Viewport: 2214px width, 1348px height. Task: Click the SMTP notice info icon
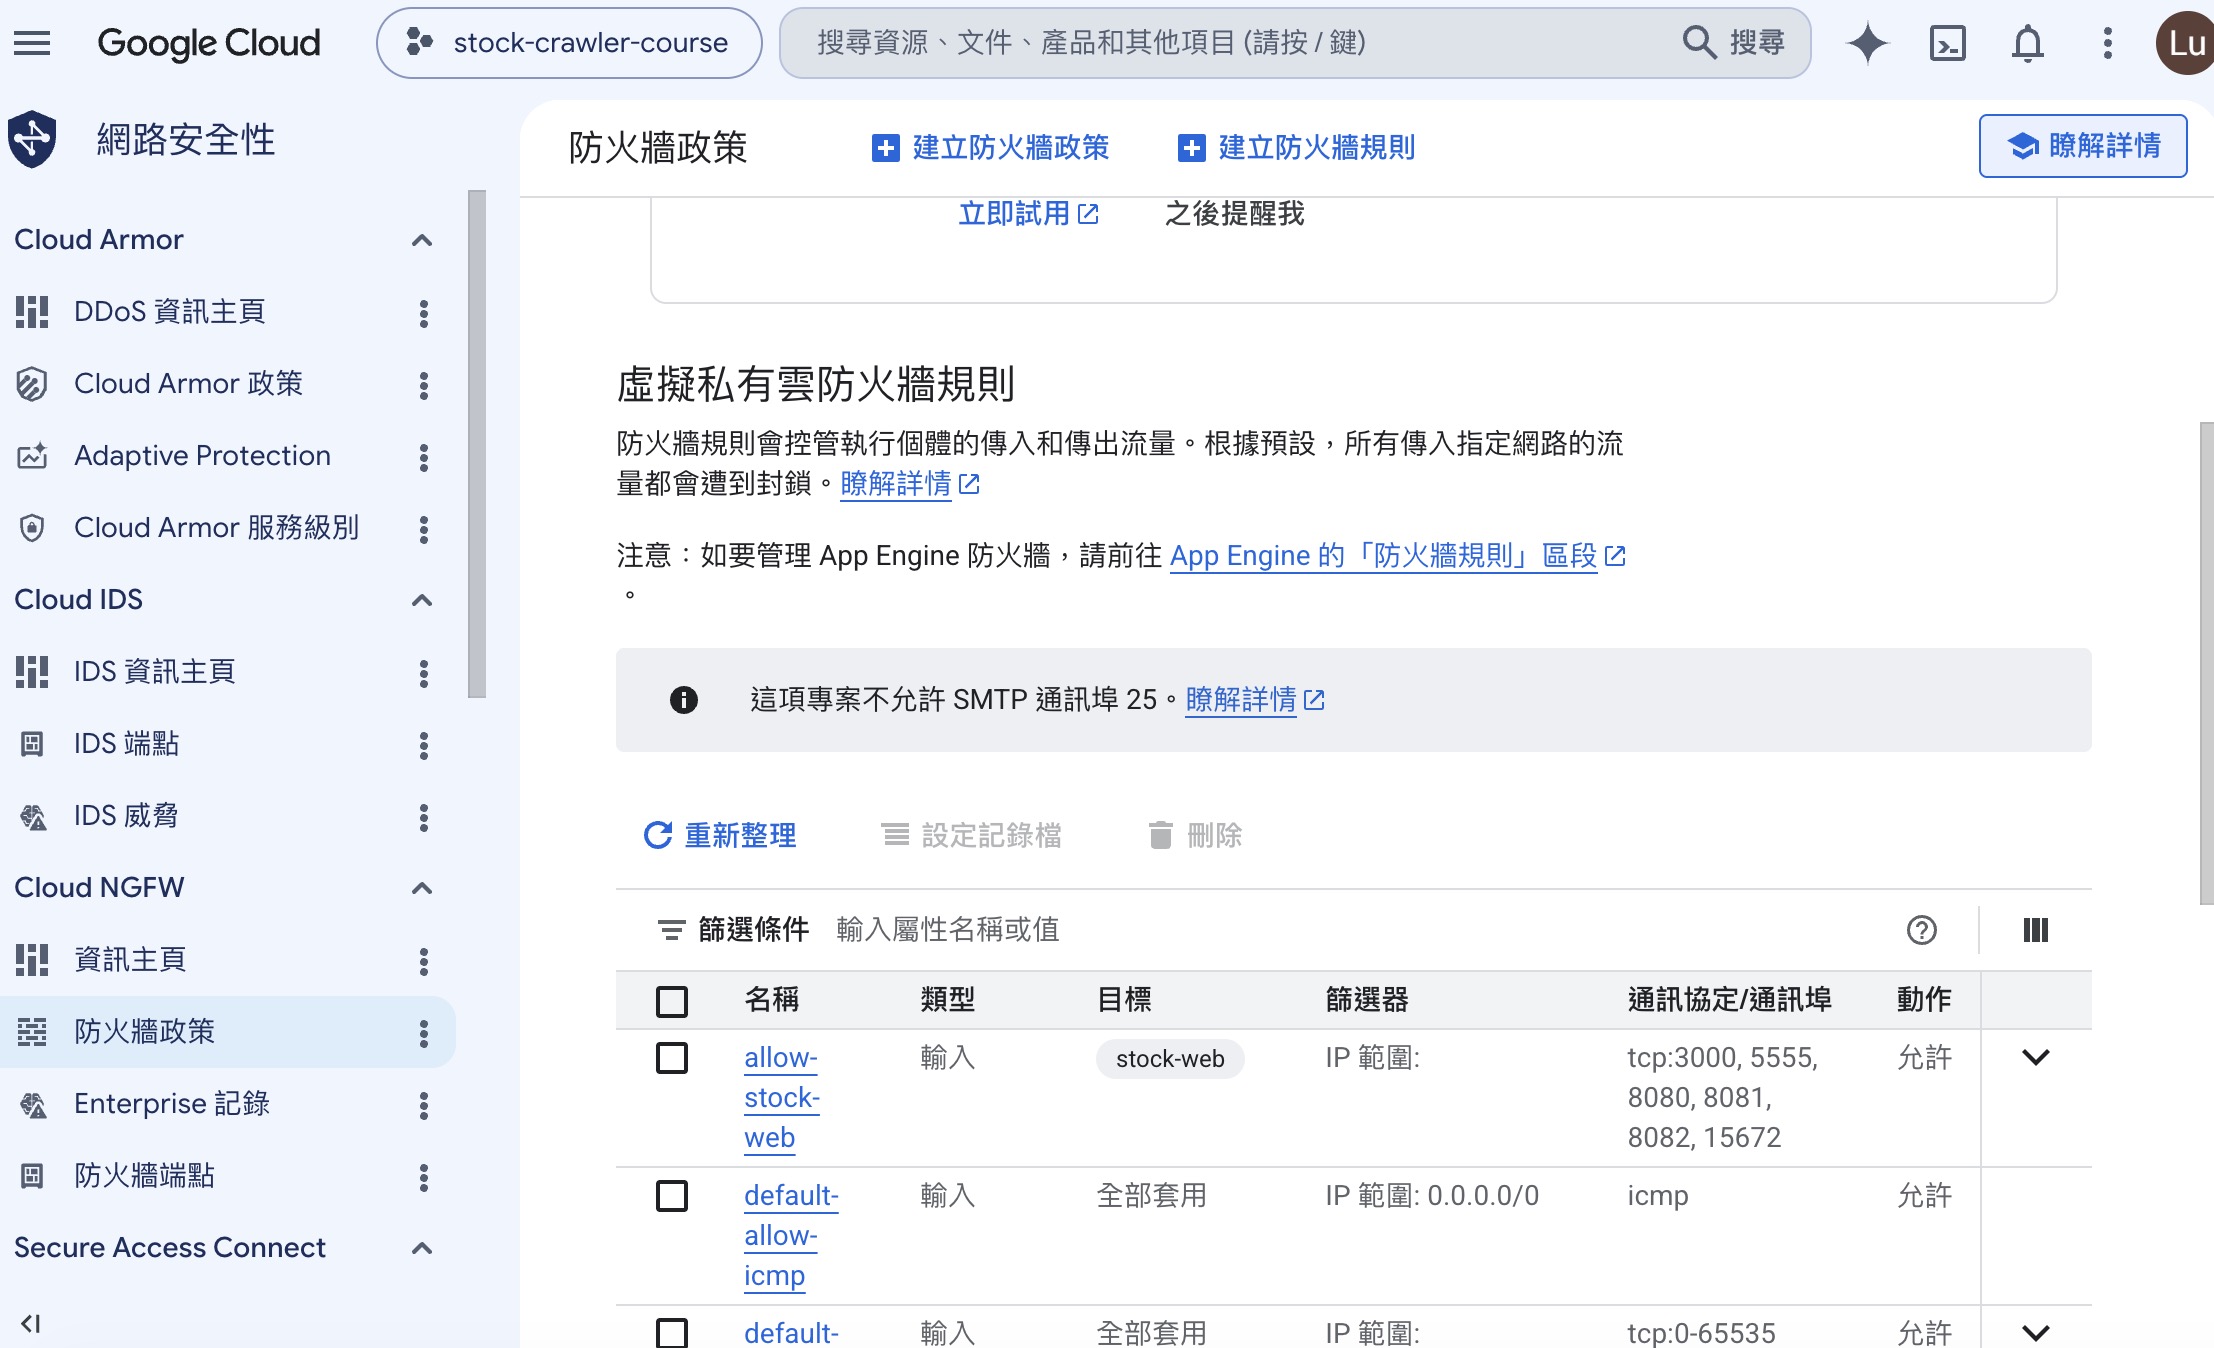tap(684, 700)
